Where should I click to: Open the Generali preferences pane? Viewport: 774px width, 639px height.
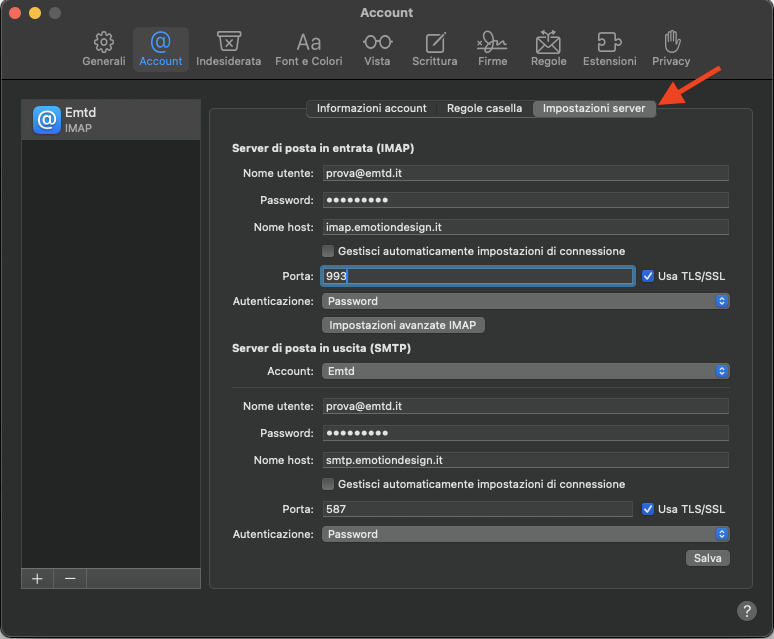tap(104, 49)
